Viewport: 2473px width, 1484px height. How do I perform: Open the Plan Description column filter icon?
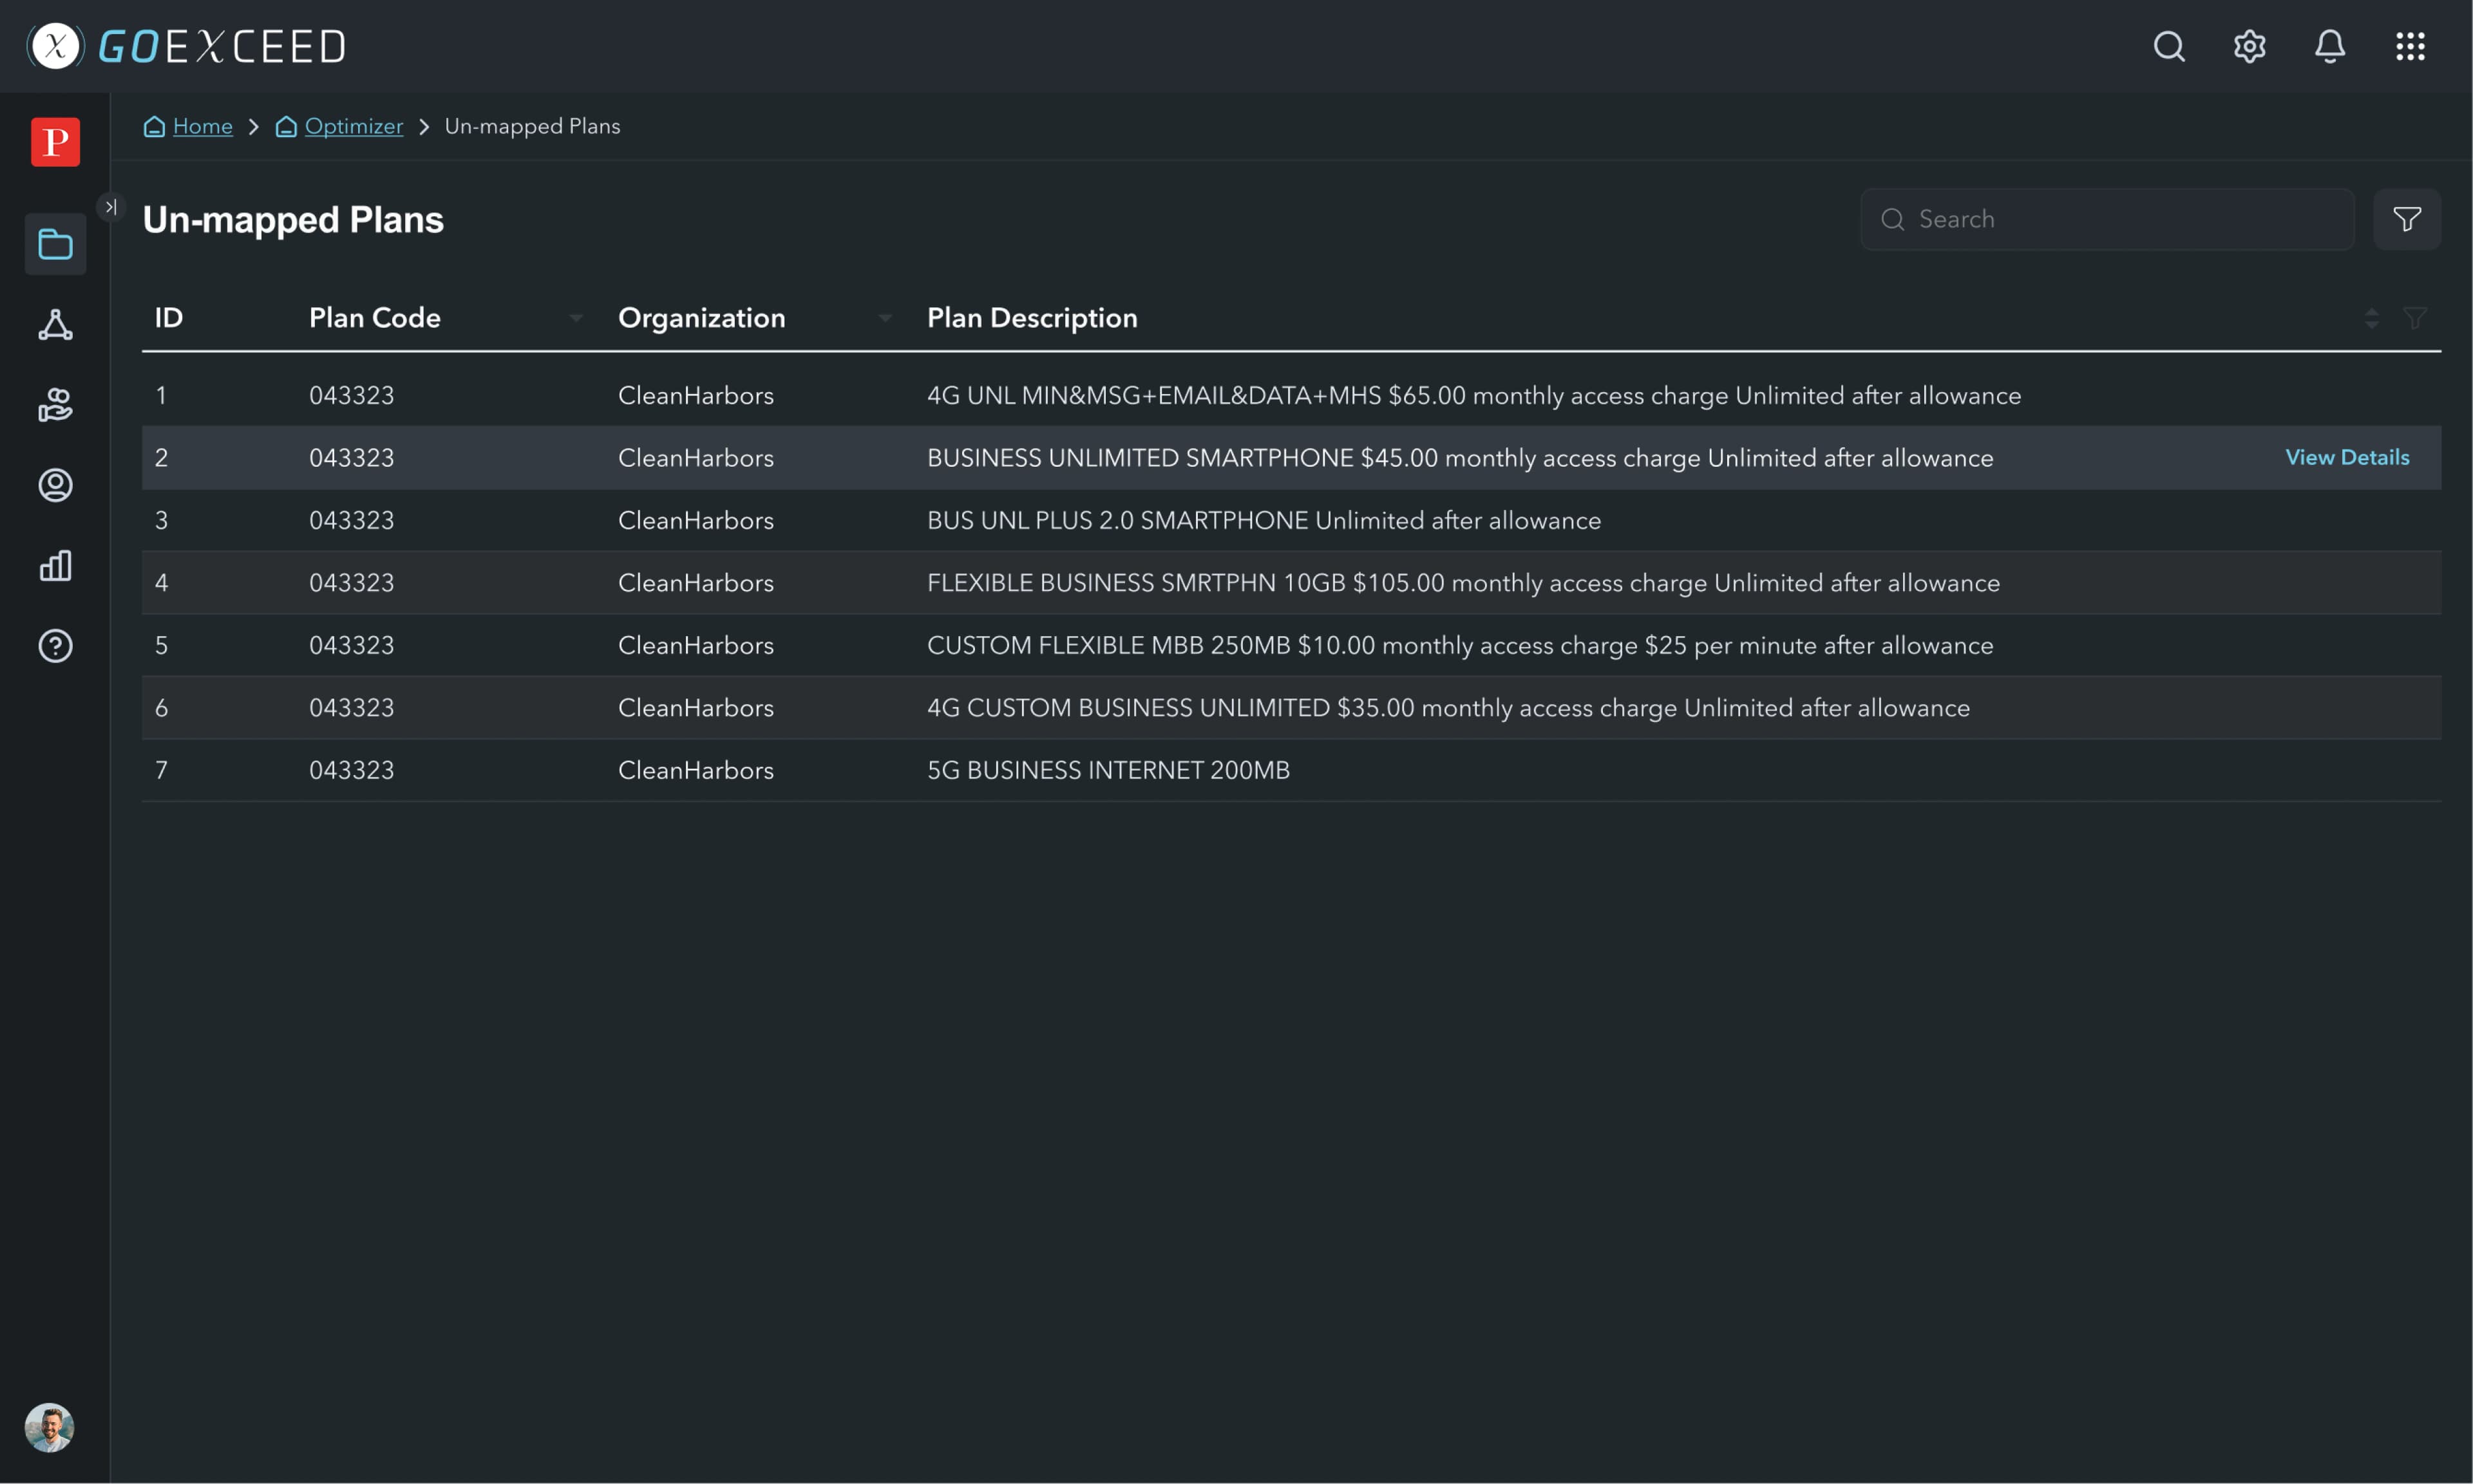pyautogui.click(x=2415, y=318)
